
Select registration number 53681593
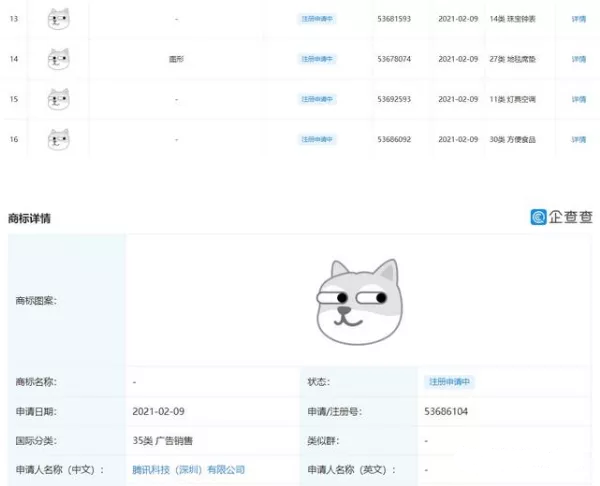click(x=394, y=19)
